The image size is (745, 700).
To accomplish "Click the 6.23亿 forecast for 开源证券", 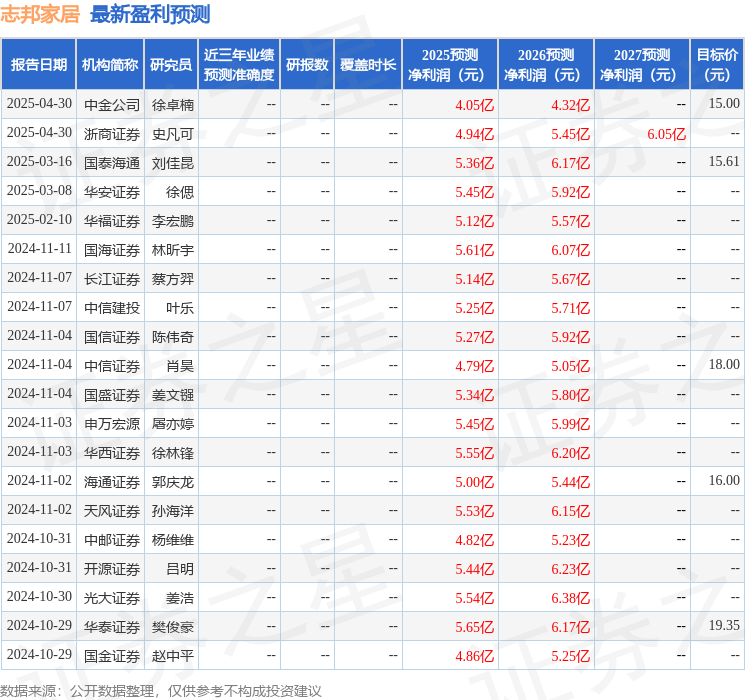I will (570, 569).
